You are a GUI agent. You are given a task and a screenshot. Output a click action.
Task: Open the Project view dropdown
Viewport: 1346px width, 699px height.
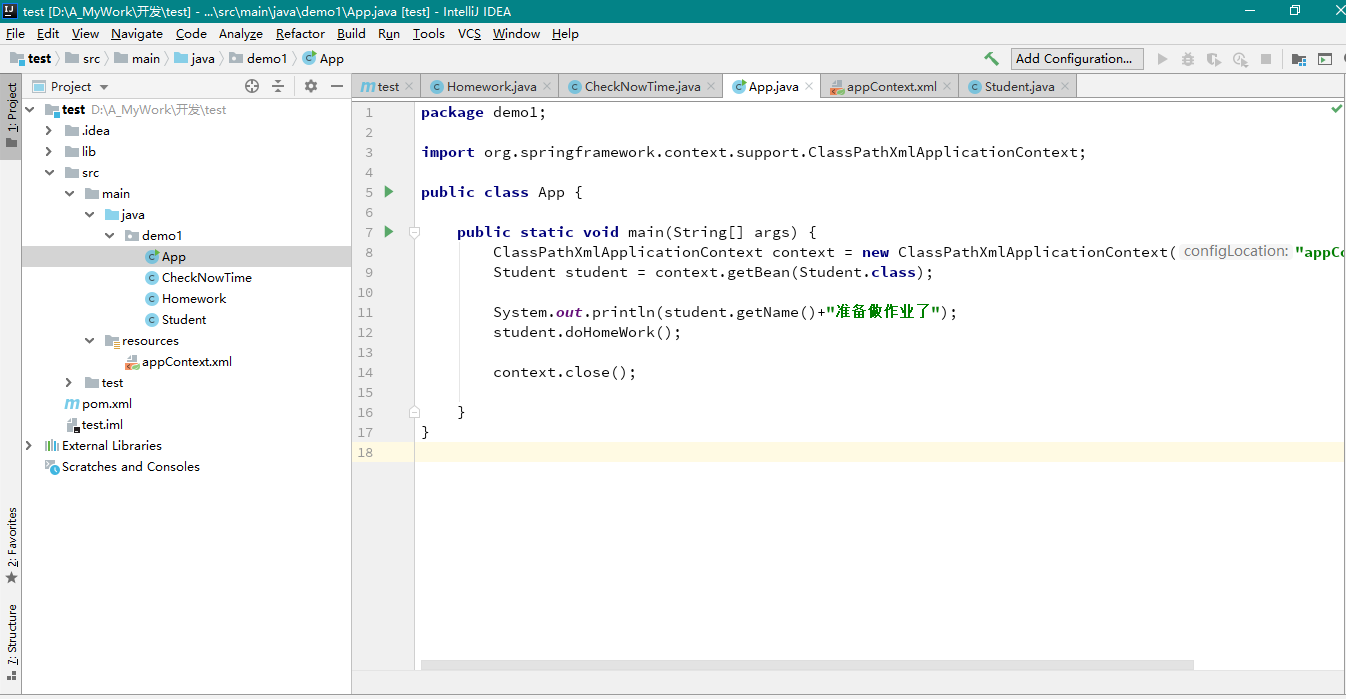click(104, 87)
